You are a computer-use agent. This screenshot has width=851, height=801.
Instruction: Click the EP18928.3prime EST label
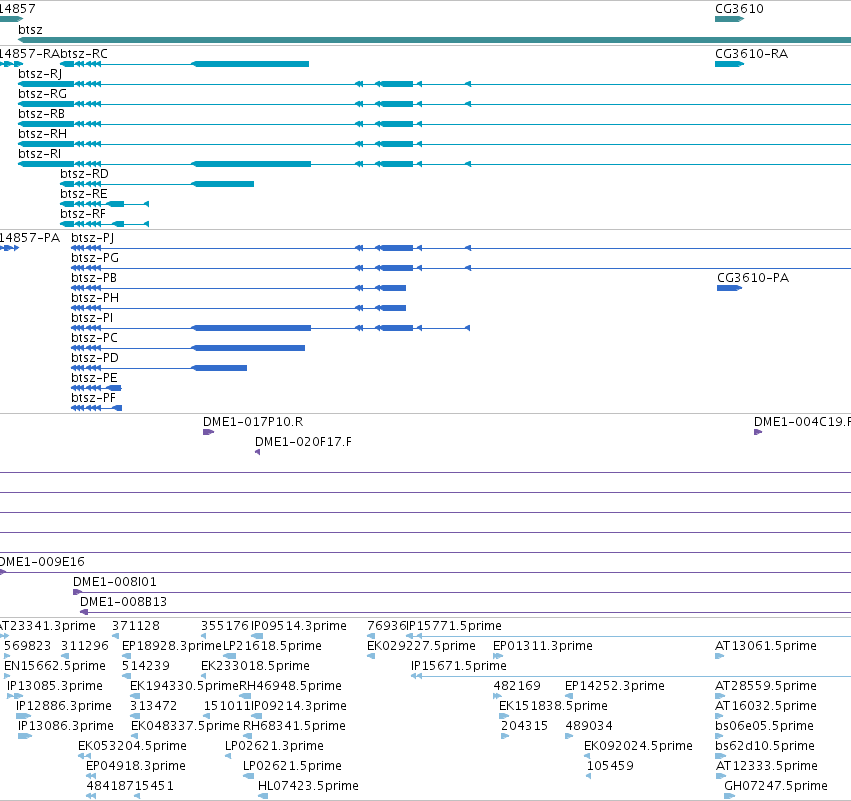point(172,646)
